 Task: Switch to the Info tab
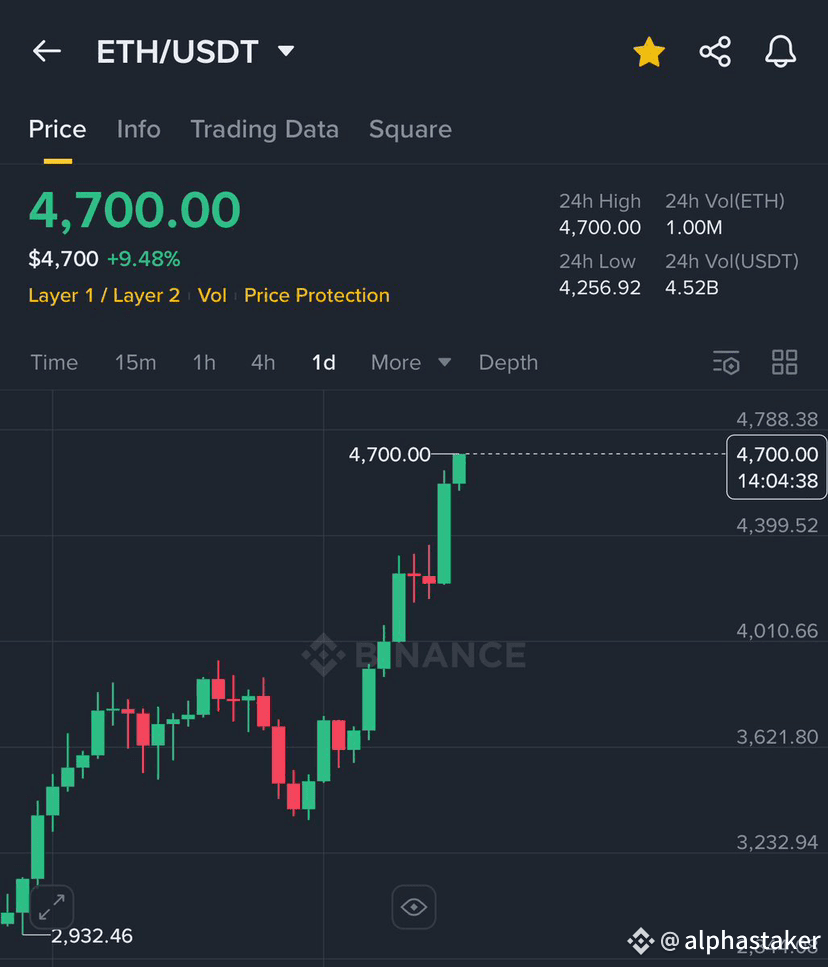pos(139,130)
